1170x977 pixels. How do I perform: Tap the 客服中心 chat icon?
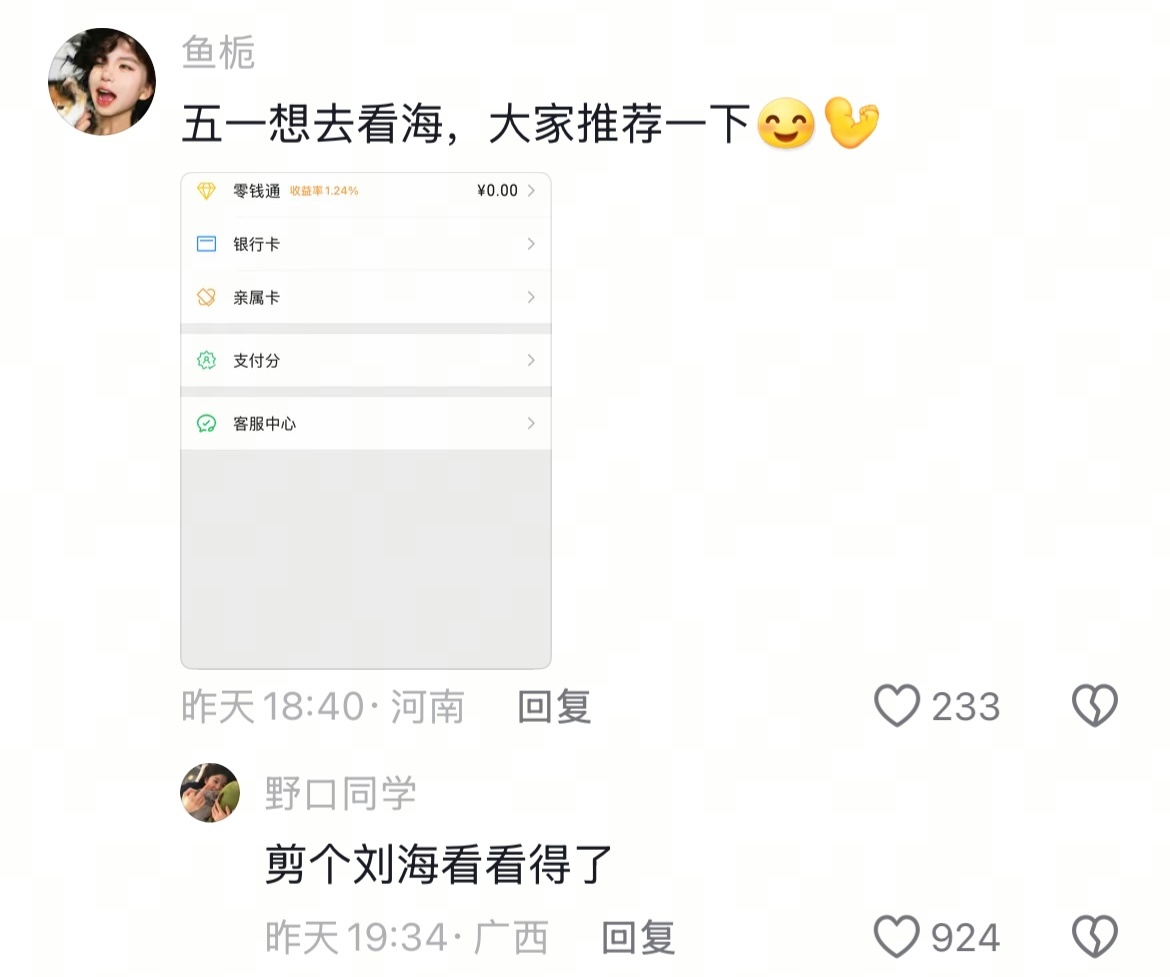point(206,424)
